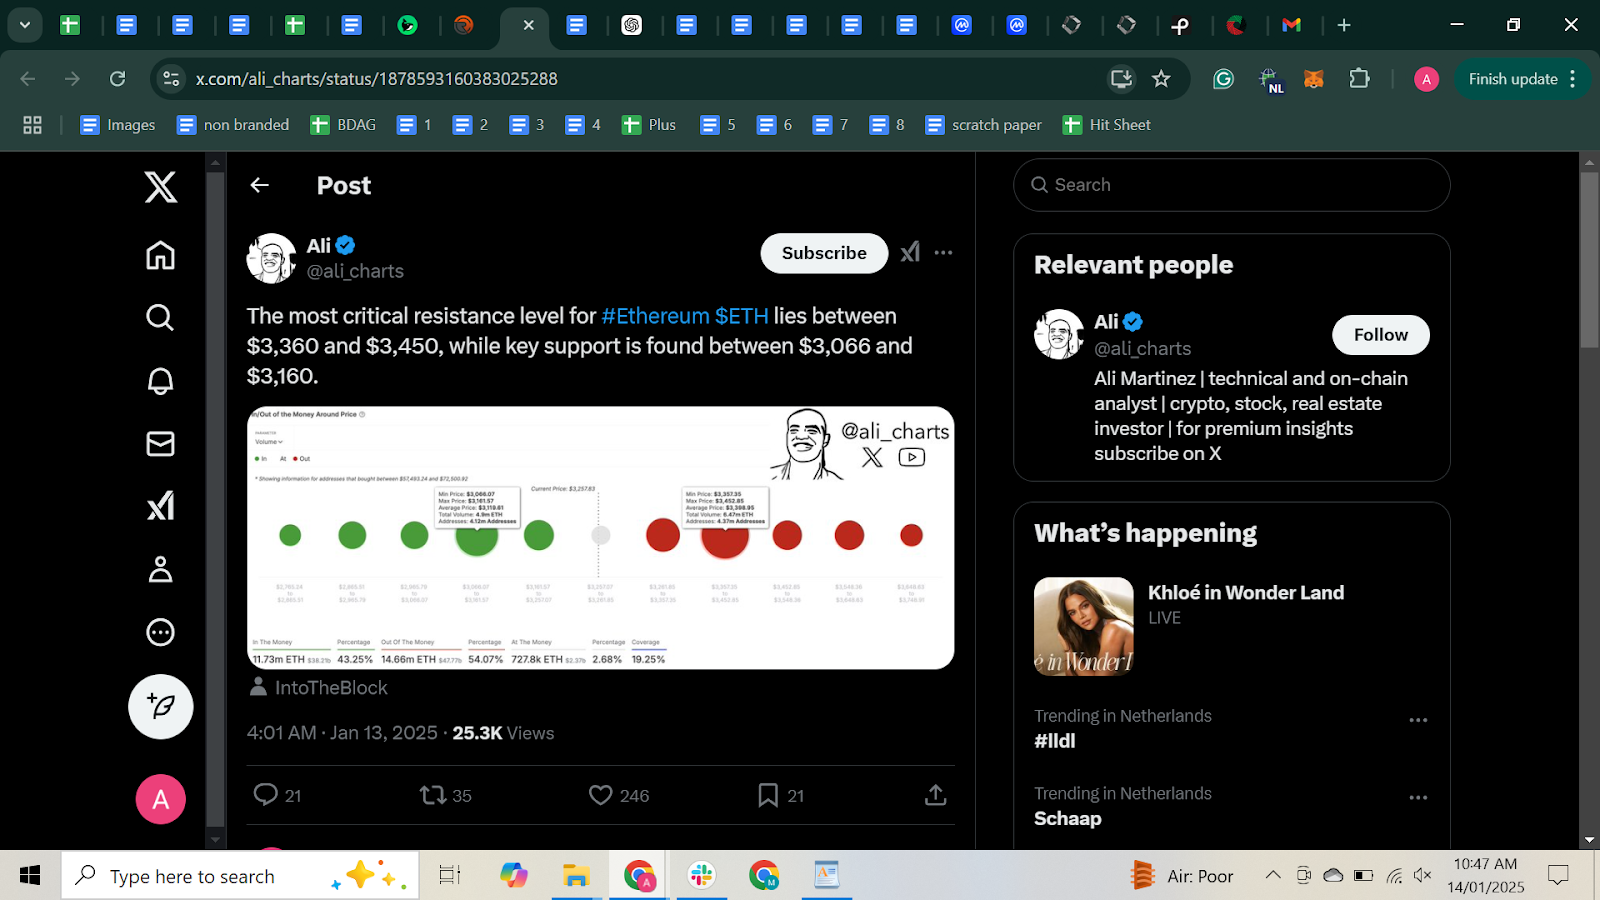This screenshot has height=900, width=1600.
Task: Open the Plus bookmark
Action: (x=649, y=125)
